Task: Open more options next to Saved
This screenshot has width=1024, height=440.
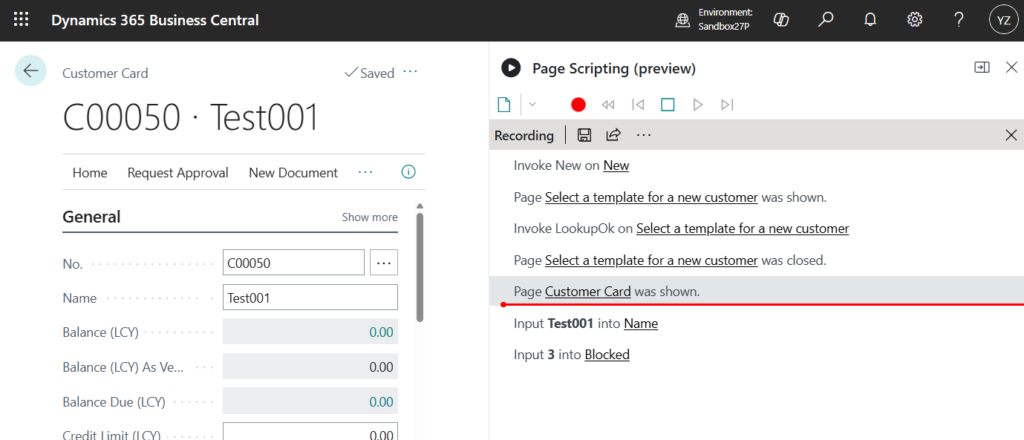Action: (x=410, y=72)
